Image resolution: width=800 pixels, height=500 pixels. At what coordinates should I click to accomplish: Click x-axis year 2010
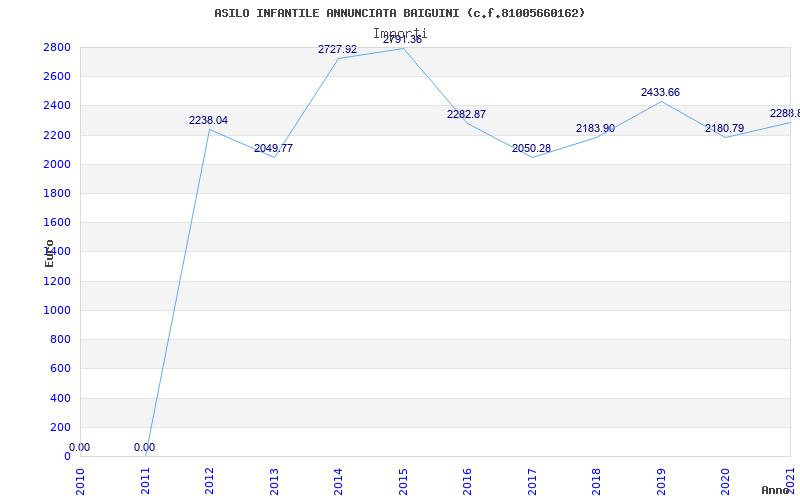click(x=80, y=481)
